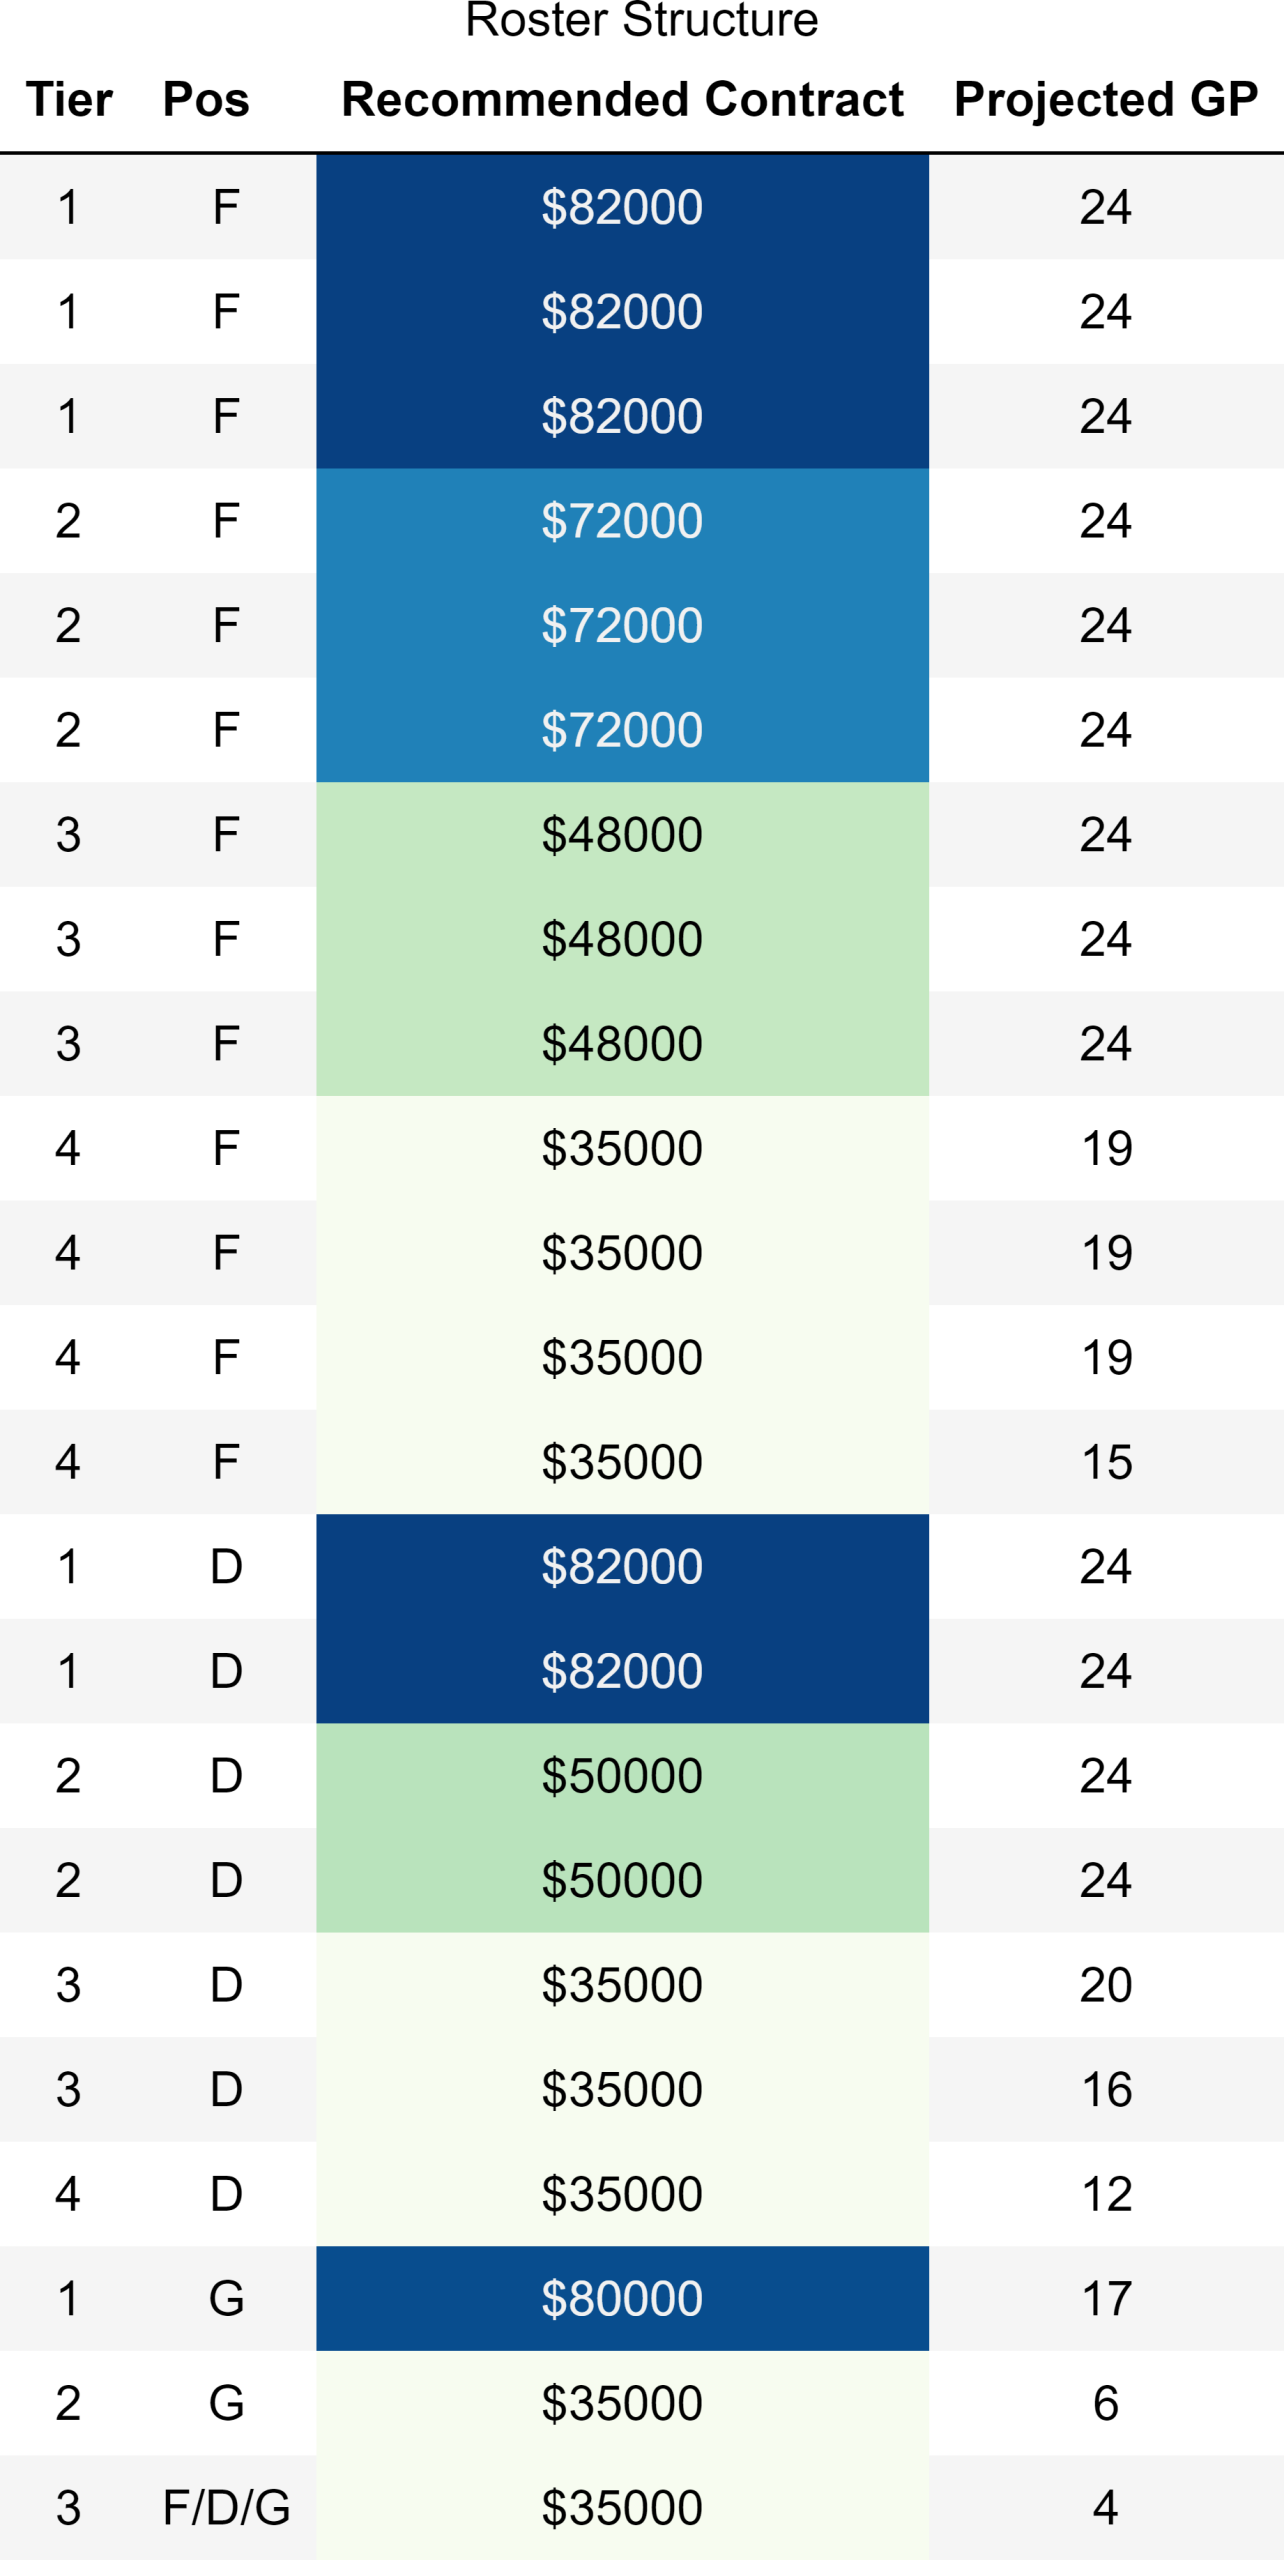The height and width of the screenshot is (2560, 1284).
Task: Click the Projected GP value 17
Action: (1106, 2298)
